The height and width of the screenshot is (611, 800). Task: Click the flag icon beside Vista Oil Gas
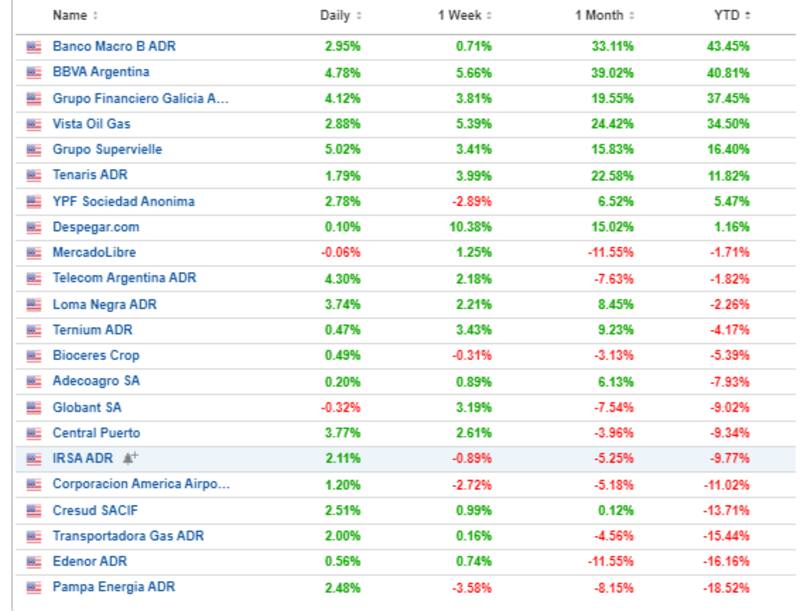[33, 124]
